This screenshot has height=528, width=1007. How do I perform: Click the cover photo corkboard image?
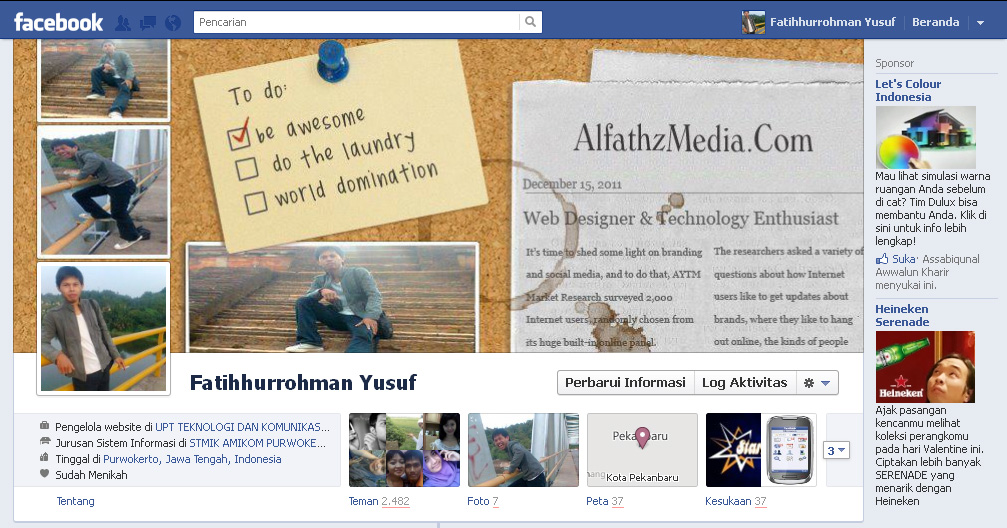(439, 196)
